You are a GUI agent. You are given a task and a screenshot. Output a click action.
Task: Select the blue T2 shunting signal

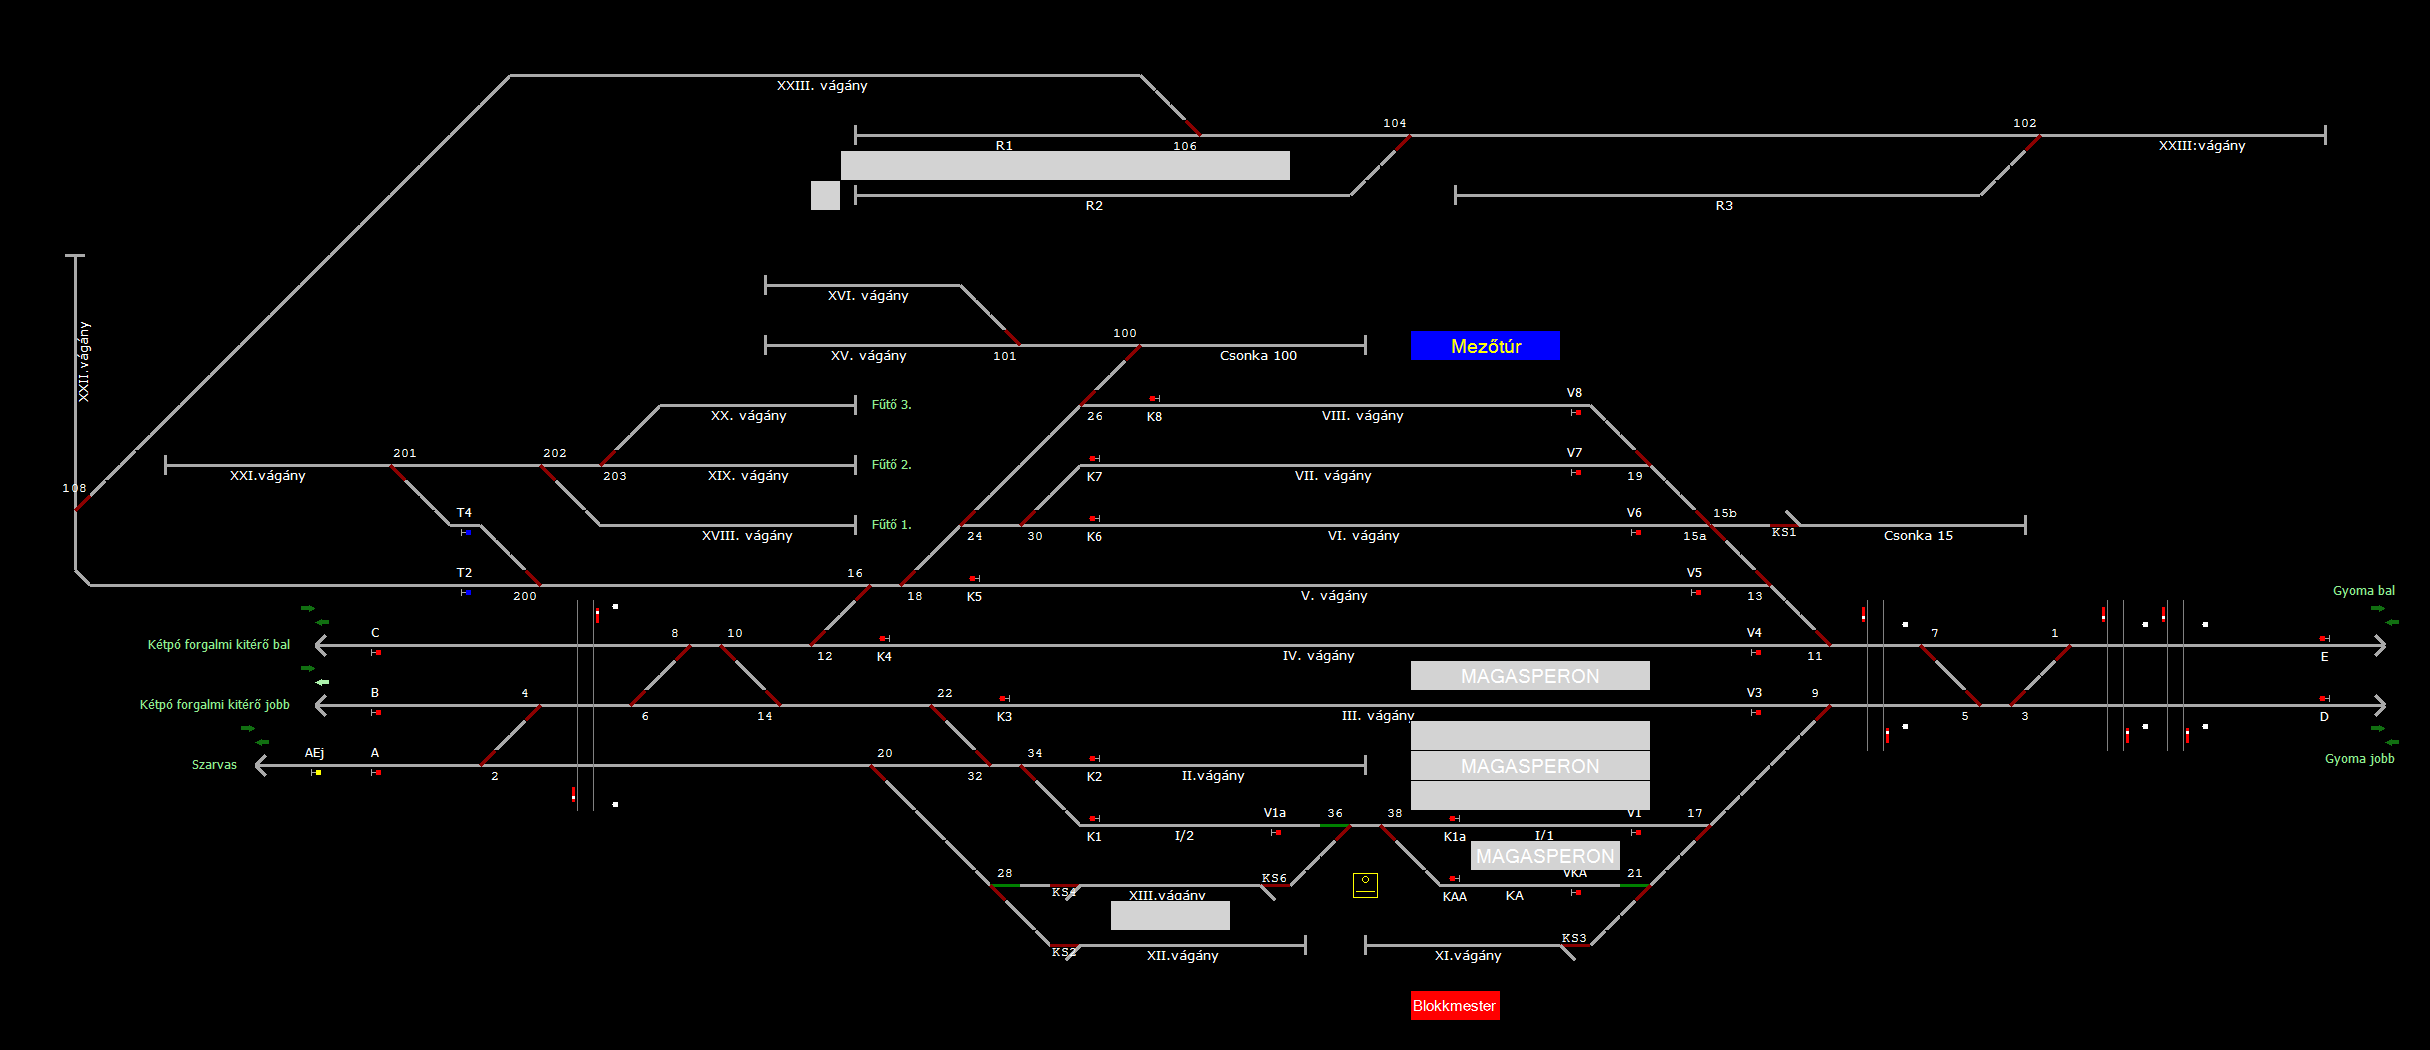click(x=466, y=592)
